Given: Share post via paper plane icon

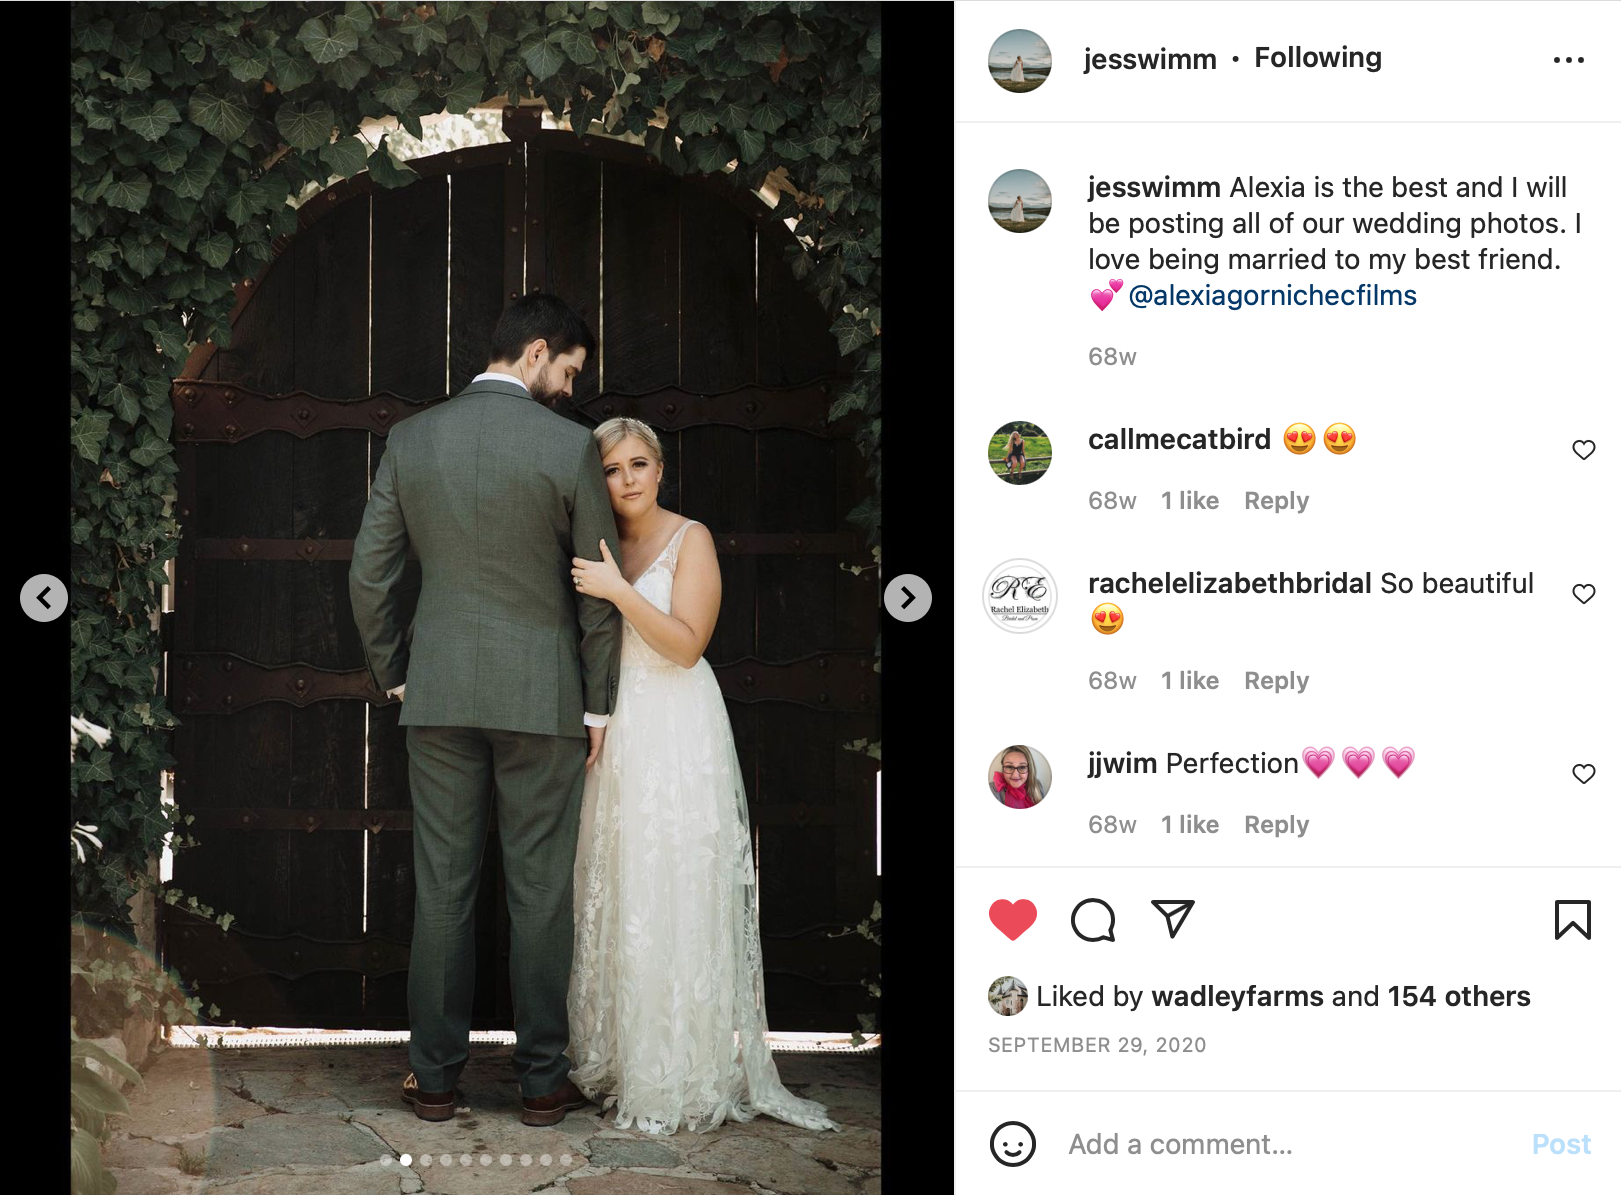Looking at the screenshot, I should [x=1173, y=919].
